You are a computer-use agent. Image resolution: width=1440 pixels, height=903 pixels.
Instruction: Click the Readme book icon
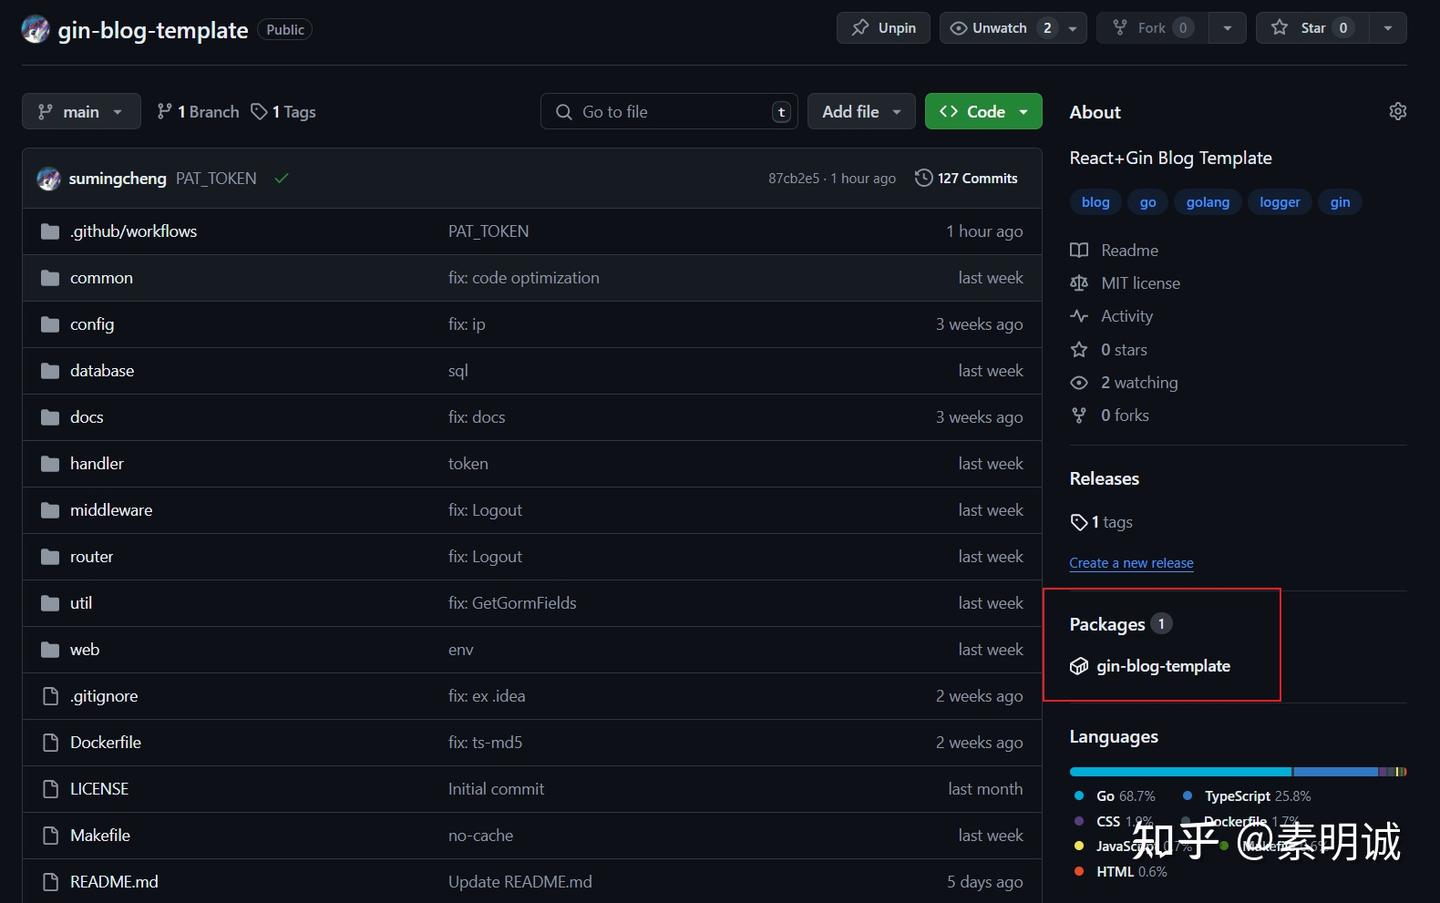(1079, 250)
